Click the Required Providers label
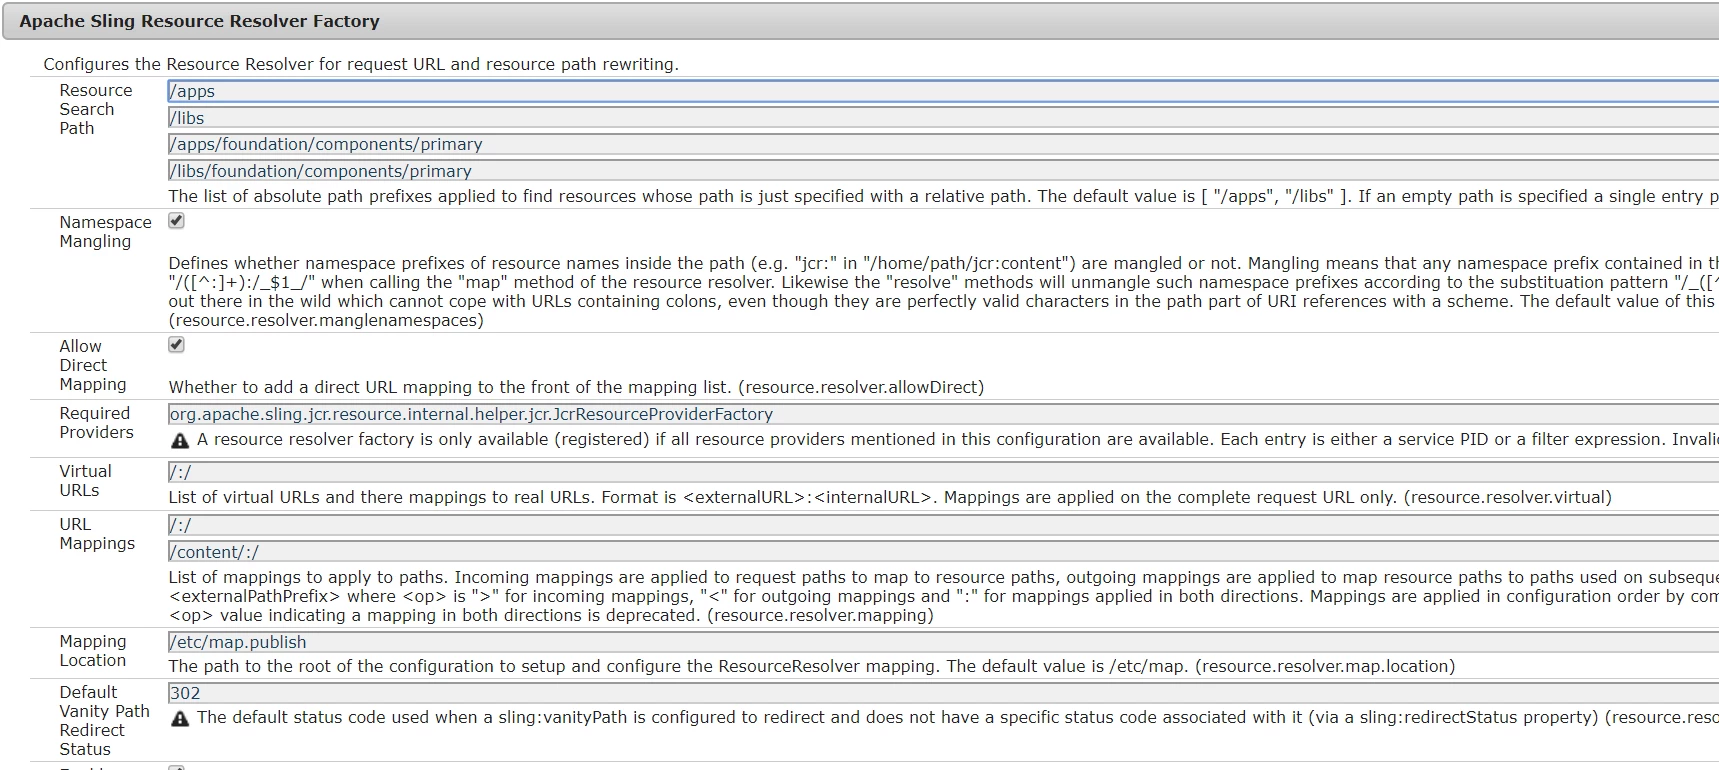 coord(96,423)
